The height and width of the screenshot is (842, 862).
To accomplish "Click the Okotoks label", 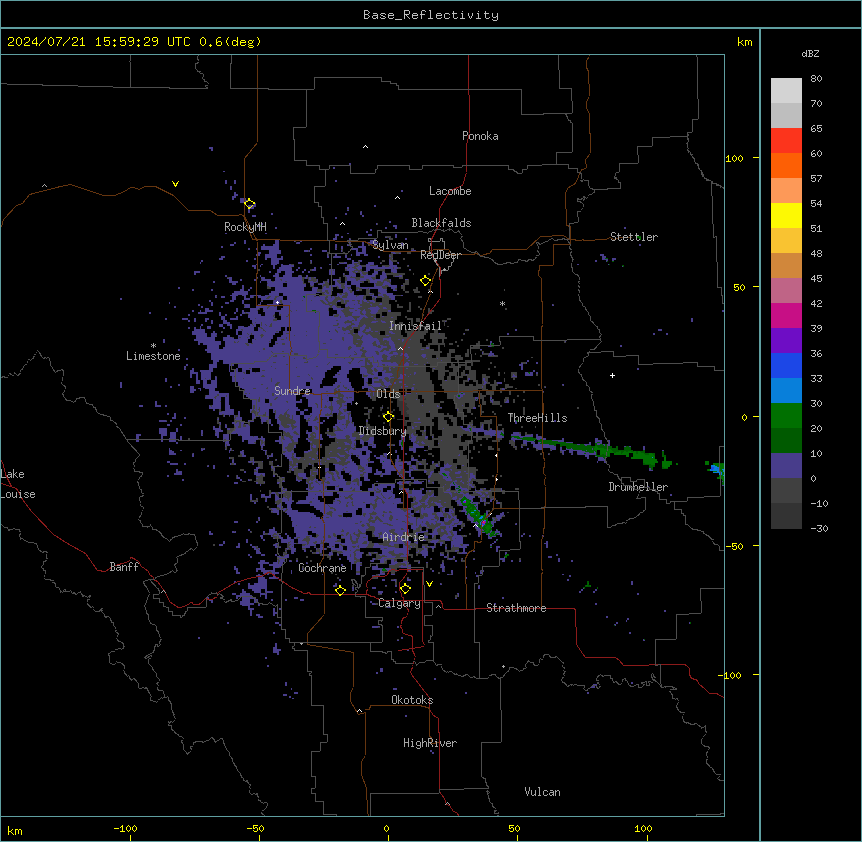I will (412, 700).
